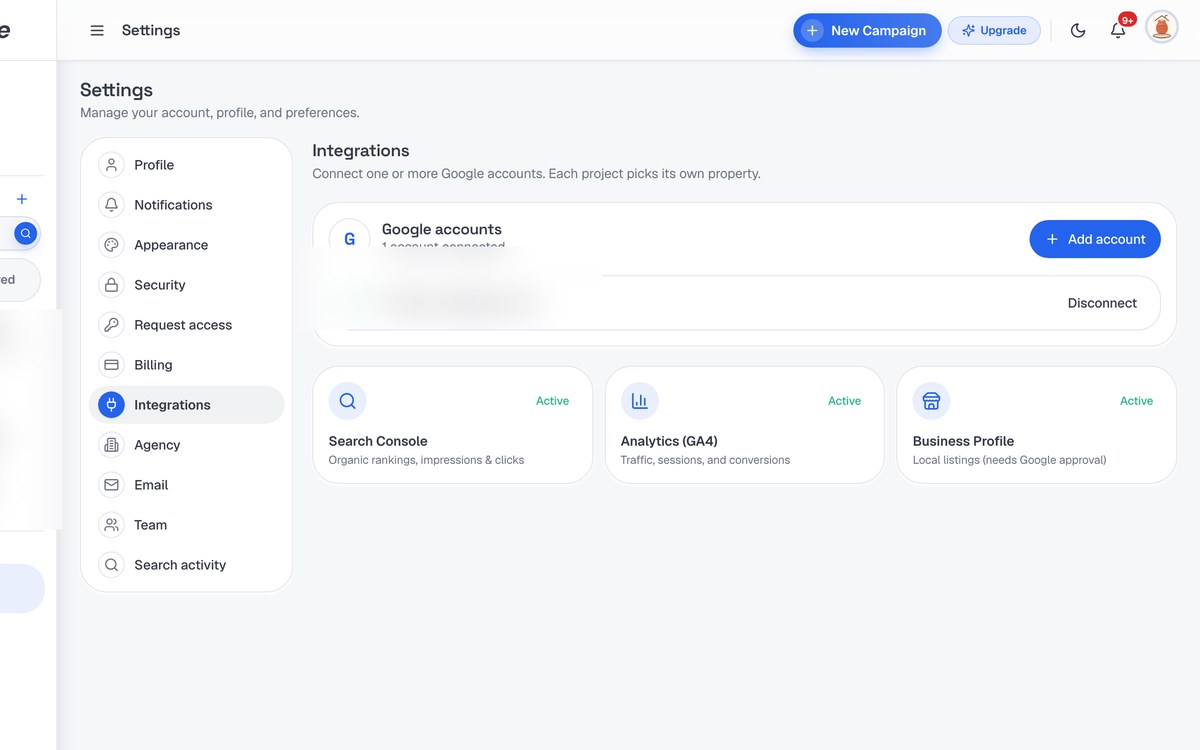Open the user avatar menu

click(1162, 28)
